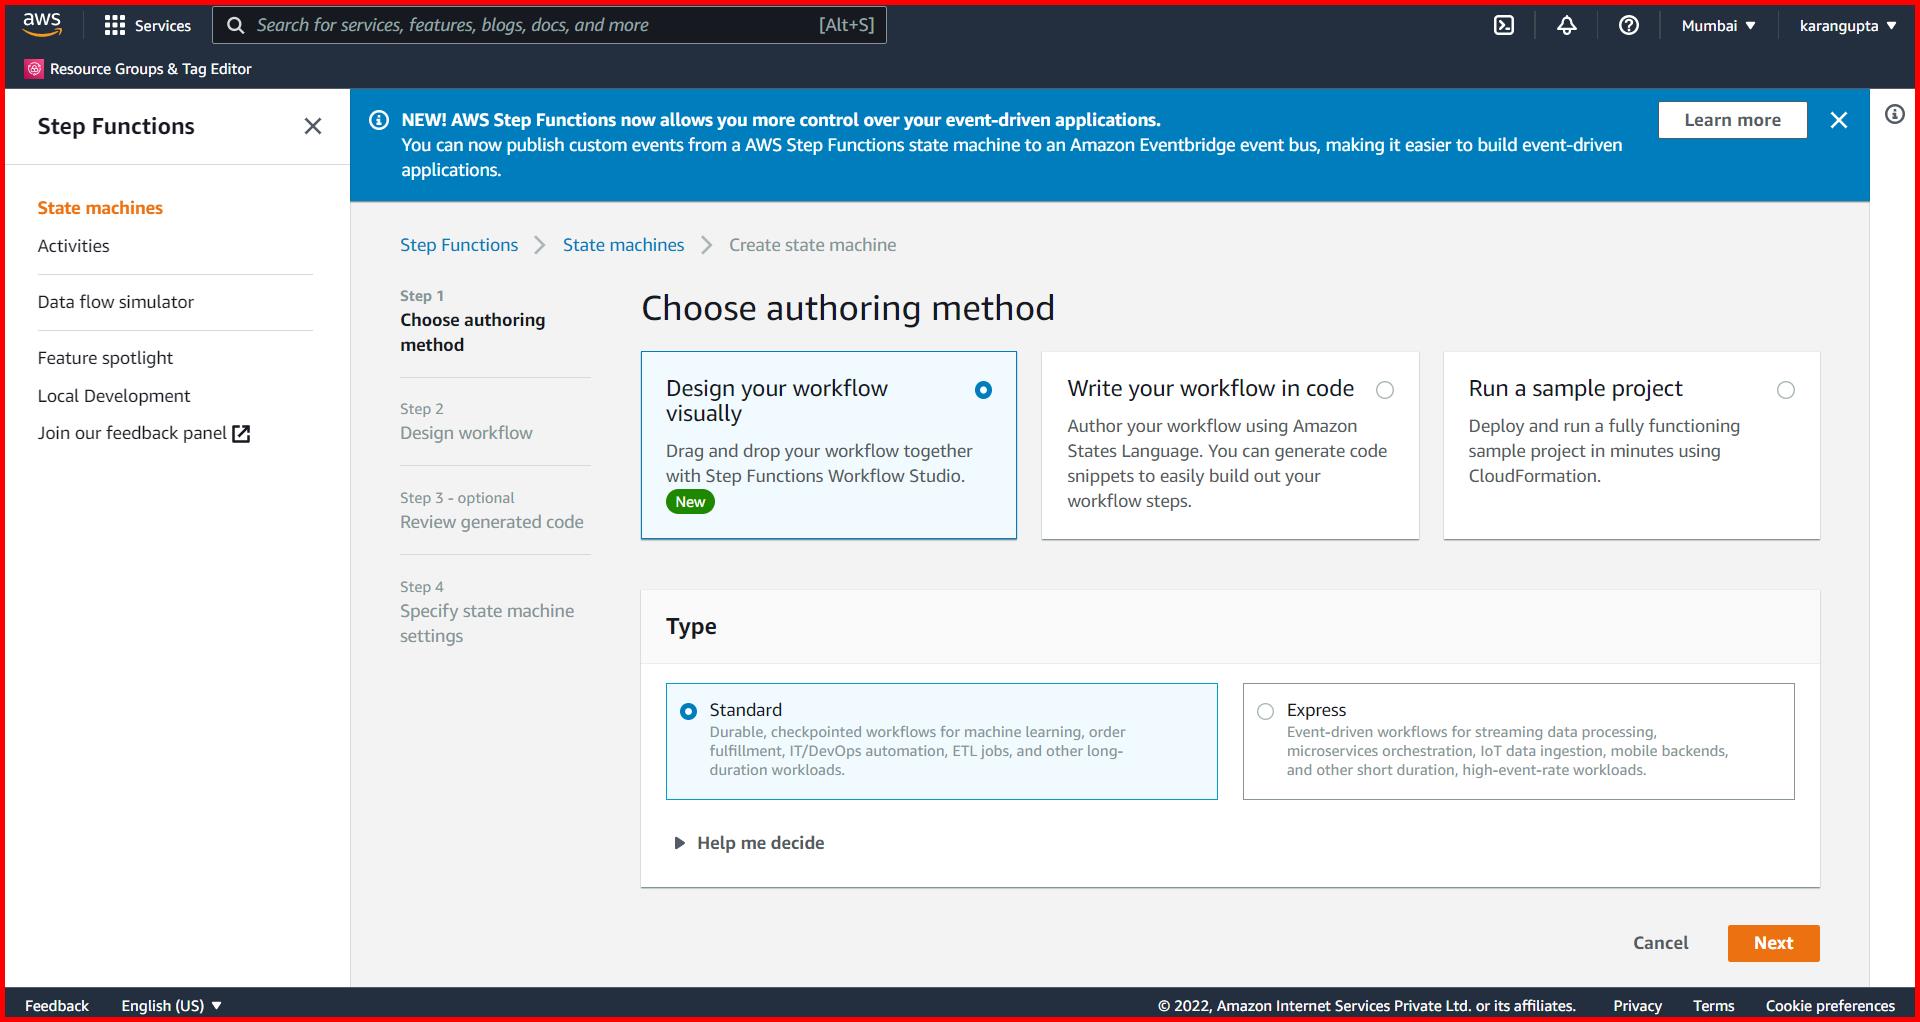Image resolution: width=1920 pixels, height=1022 pixels.
Task: Click the Next button
Action: pyautogui.click(x=1773, y=942)
